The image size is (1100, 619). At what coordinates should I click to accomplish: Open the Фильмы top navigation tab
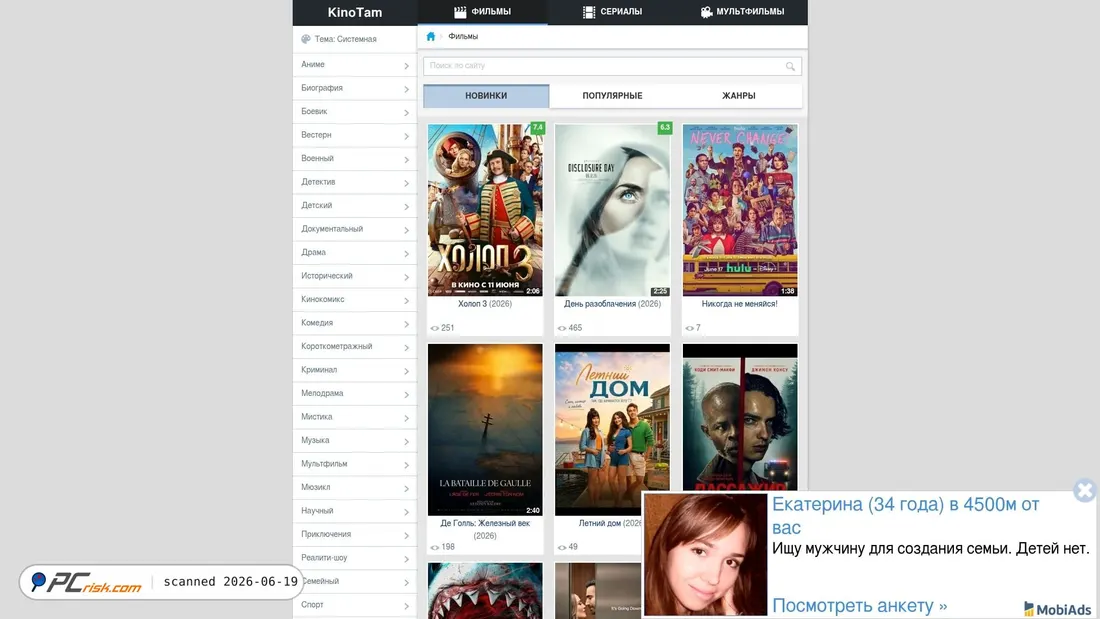coord(483,12)
